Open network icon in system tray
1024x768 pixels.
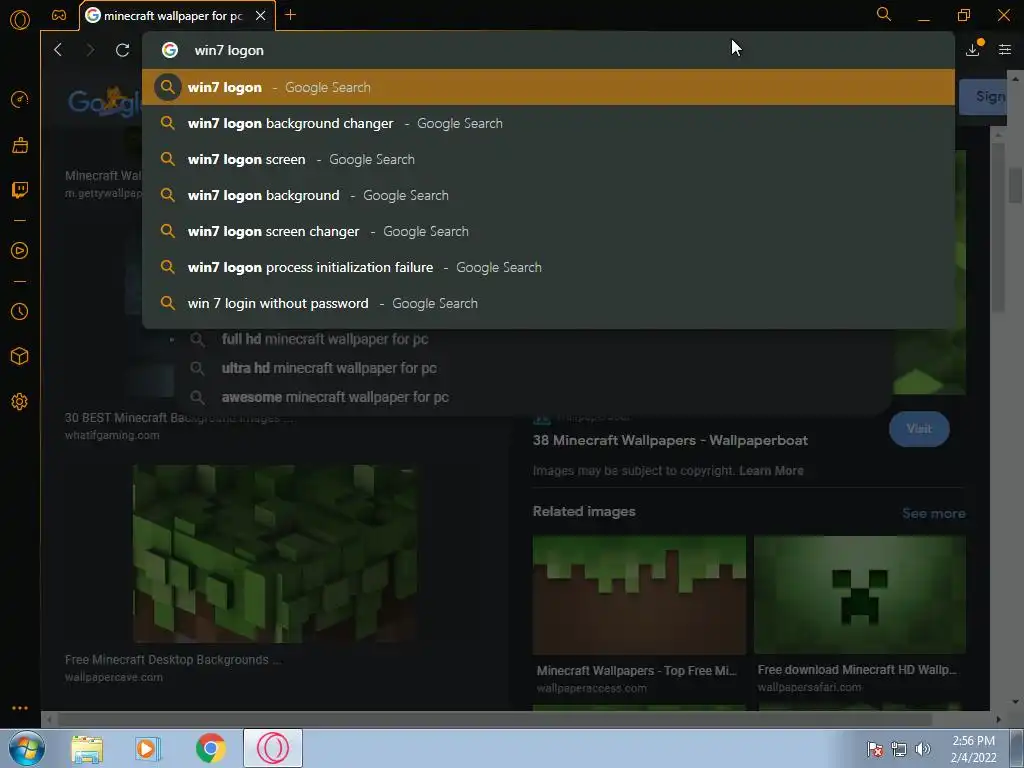coord(899,750)
